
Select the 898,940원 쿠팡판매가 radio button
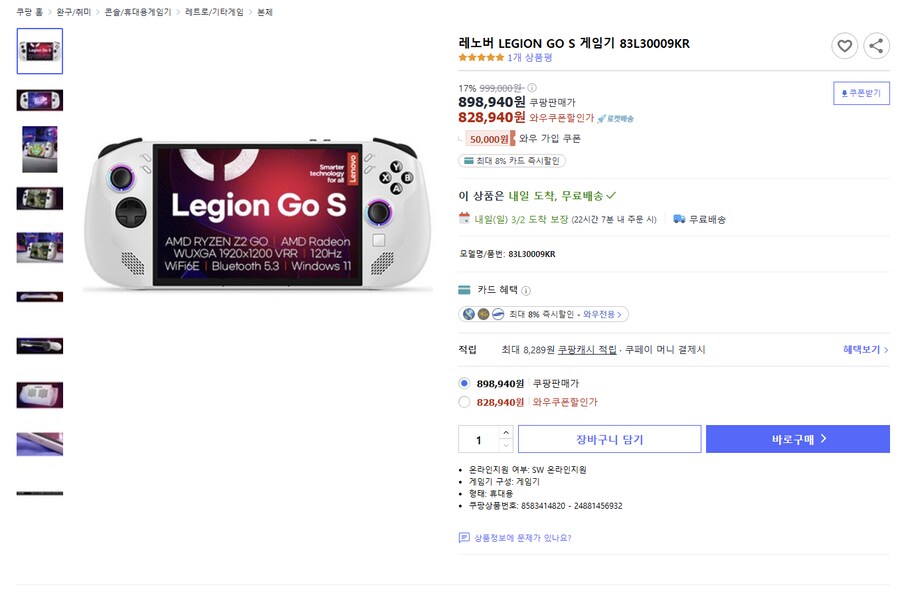463,383
